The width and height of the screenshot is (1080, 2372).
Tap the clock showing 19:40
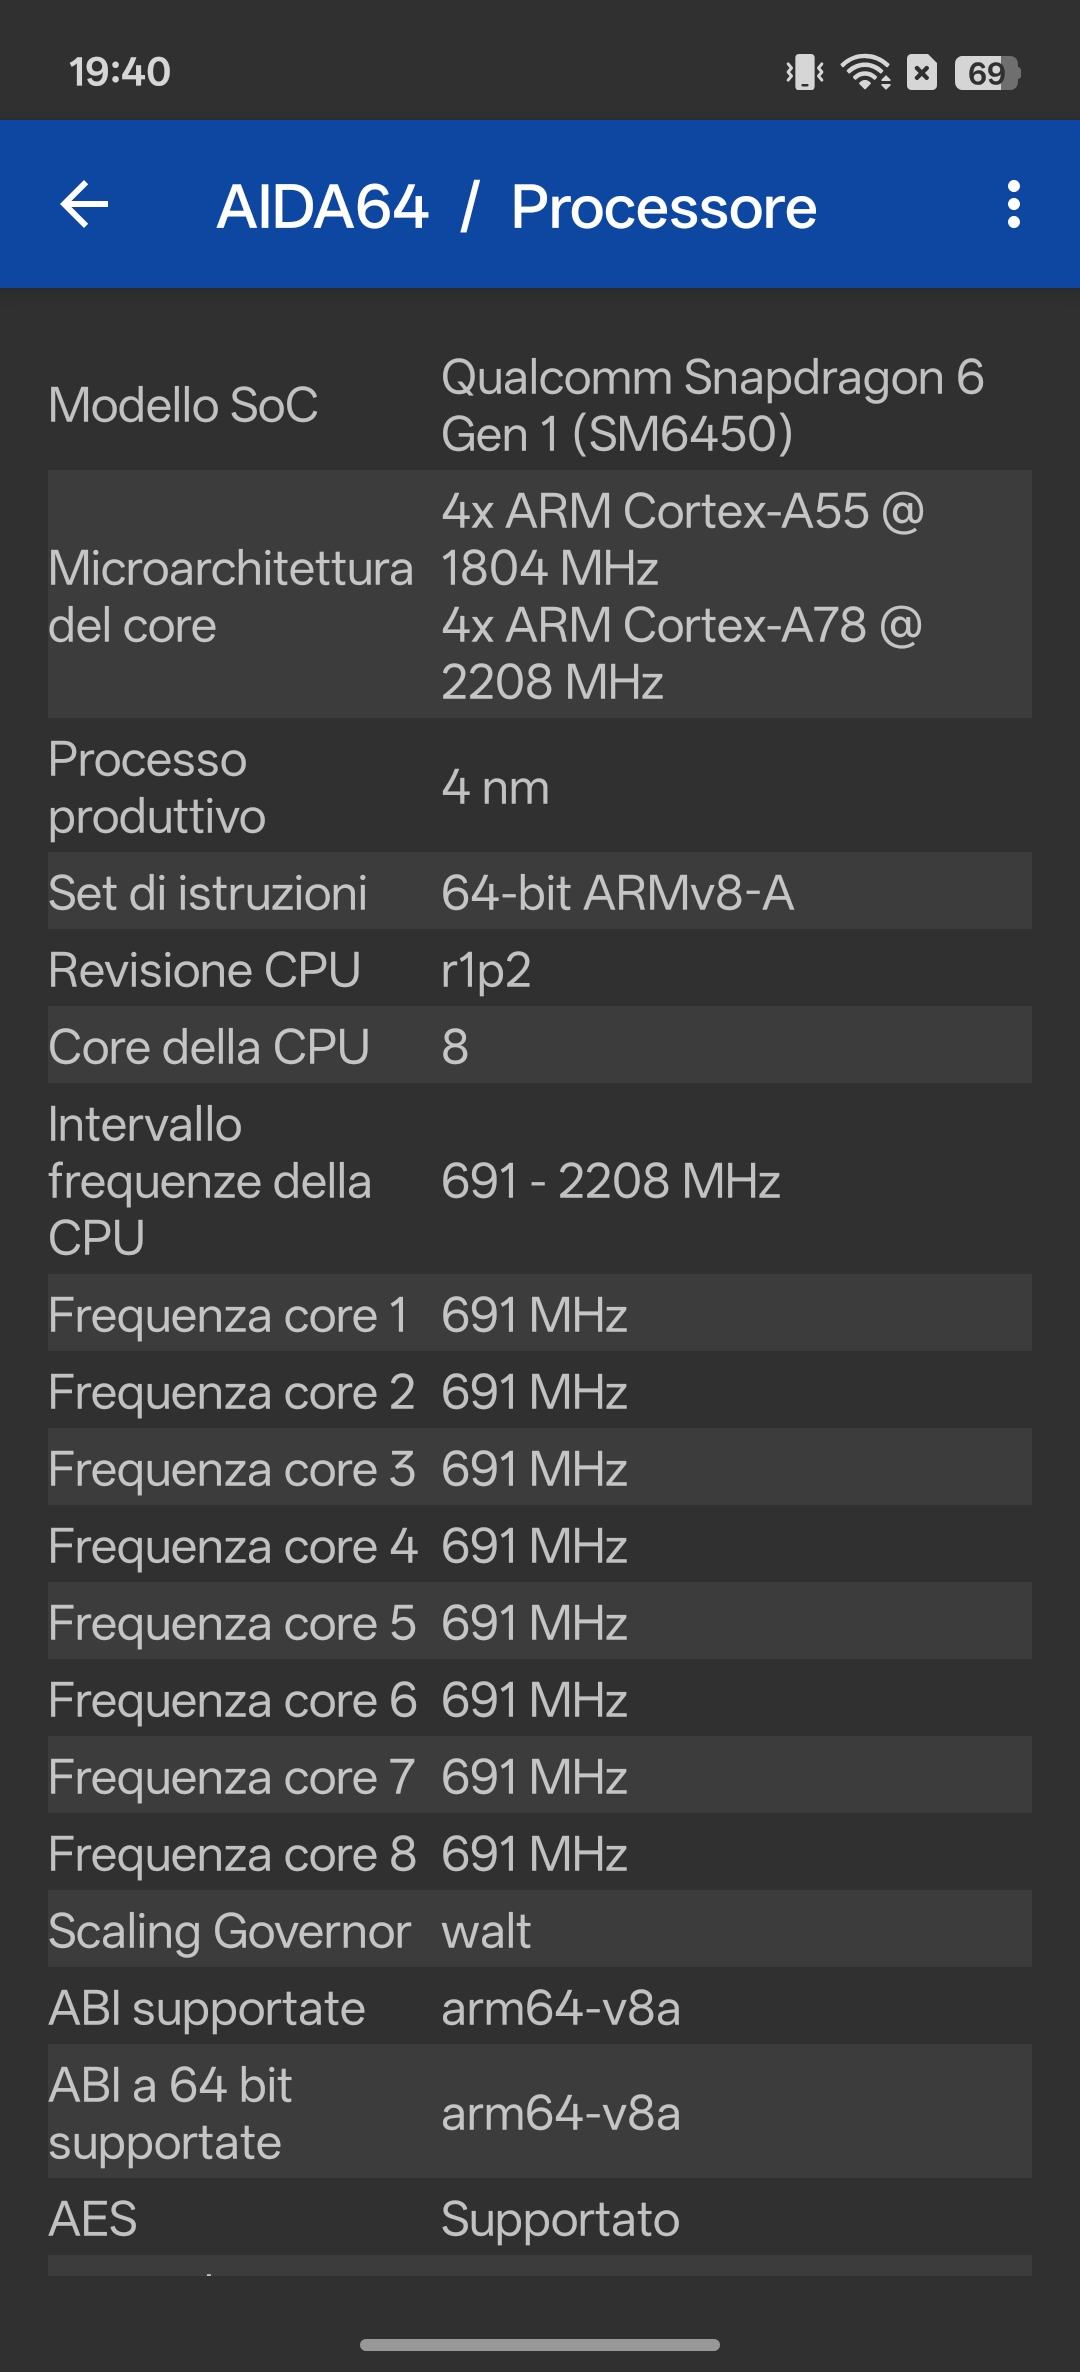(x=120, y=72)
